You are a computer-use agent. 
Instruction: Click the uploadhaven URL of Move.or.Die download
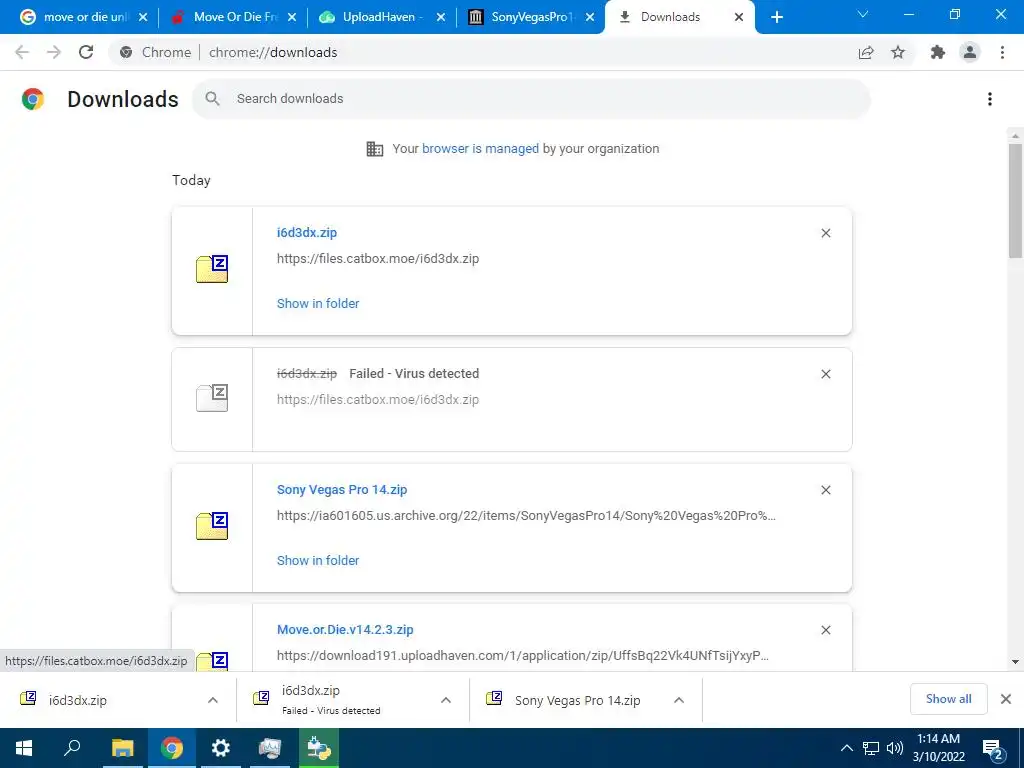click(522, 656)
